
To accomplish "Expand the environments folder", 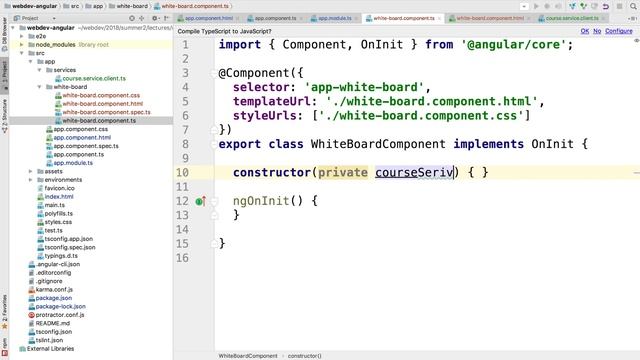I will tap(31, 180).
